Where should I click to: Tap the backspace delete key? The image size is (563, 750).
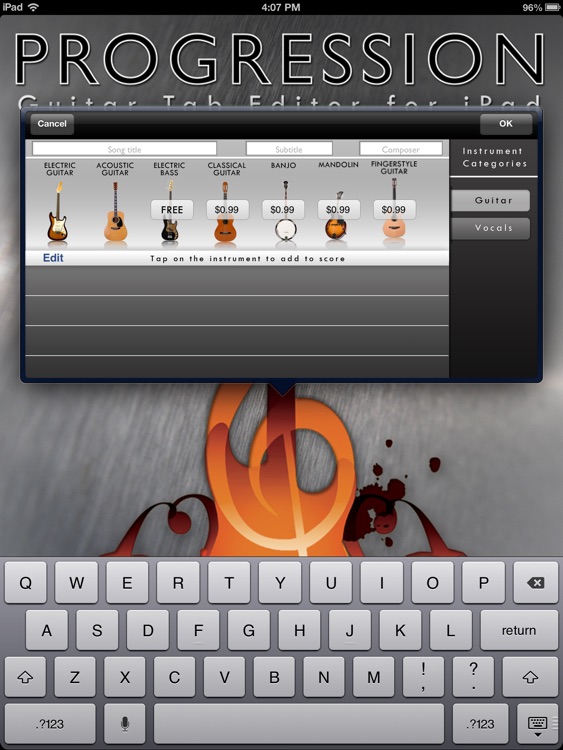535,583
